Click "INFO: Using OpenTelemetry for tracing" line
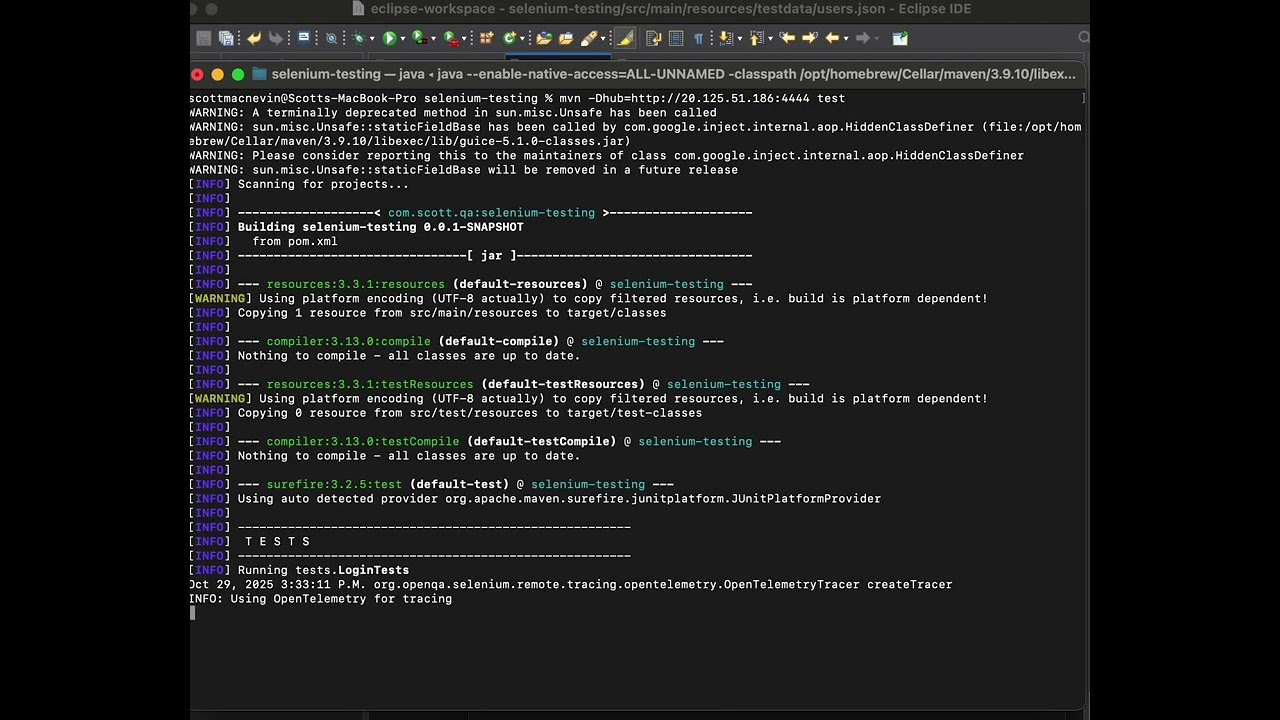The image size is (1280, 720). click(321, 599)
